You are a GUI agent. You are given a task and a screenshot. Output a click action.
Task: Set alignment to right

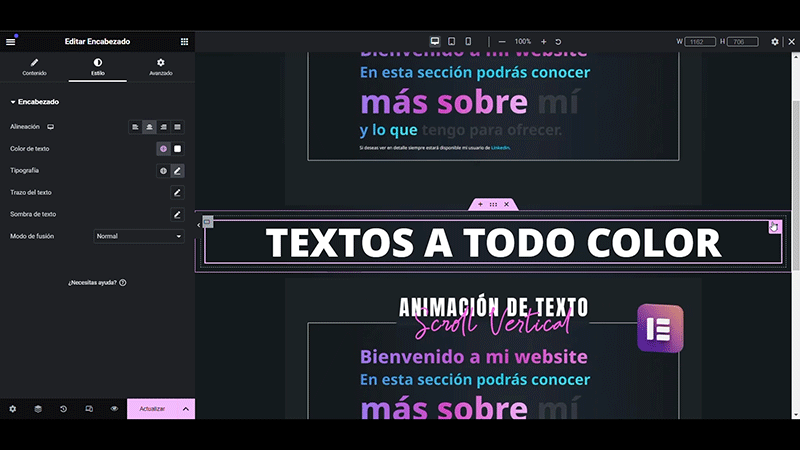[163, 127]
